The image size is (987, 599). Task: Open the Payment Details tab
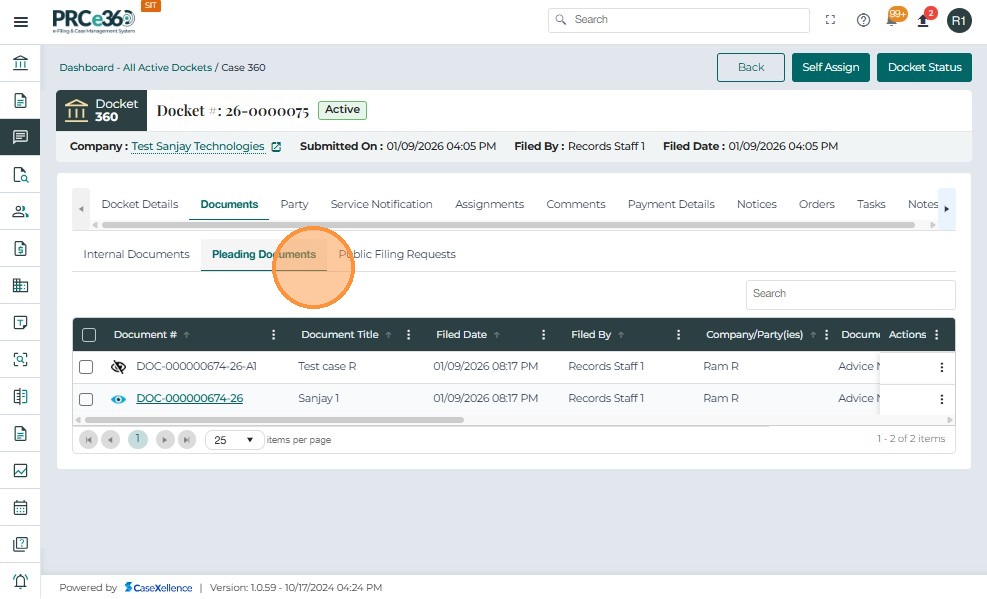click(x=671, y=204)
